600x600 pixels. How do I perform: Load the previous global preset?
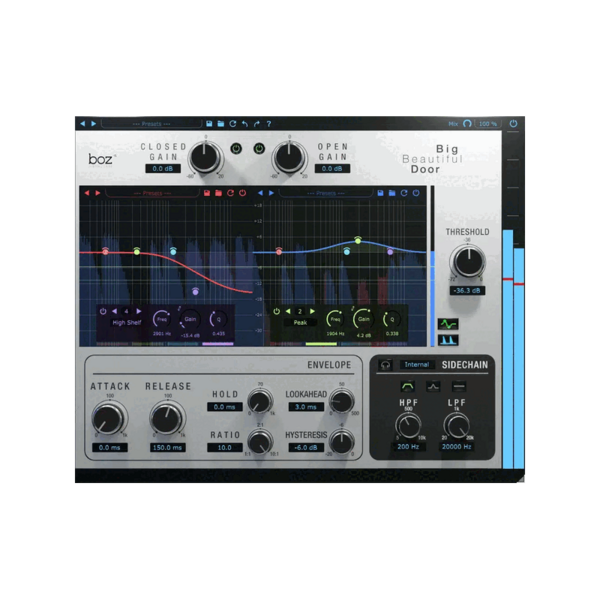[x=83, y=124]
